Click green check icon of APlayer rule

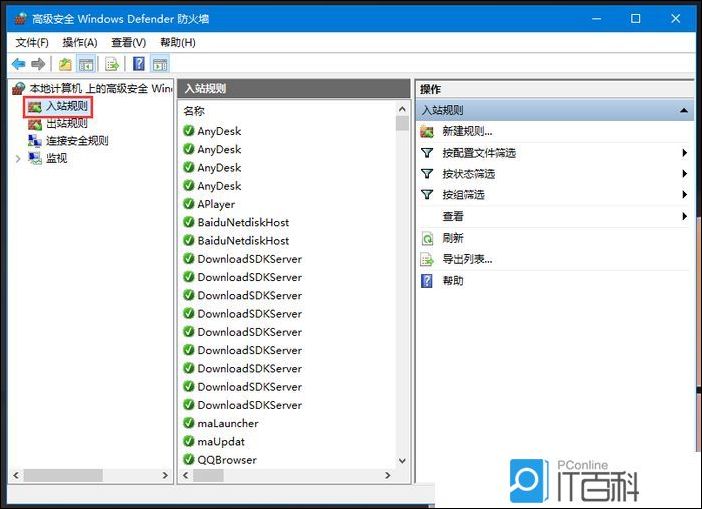189,204
